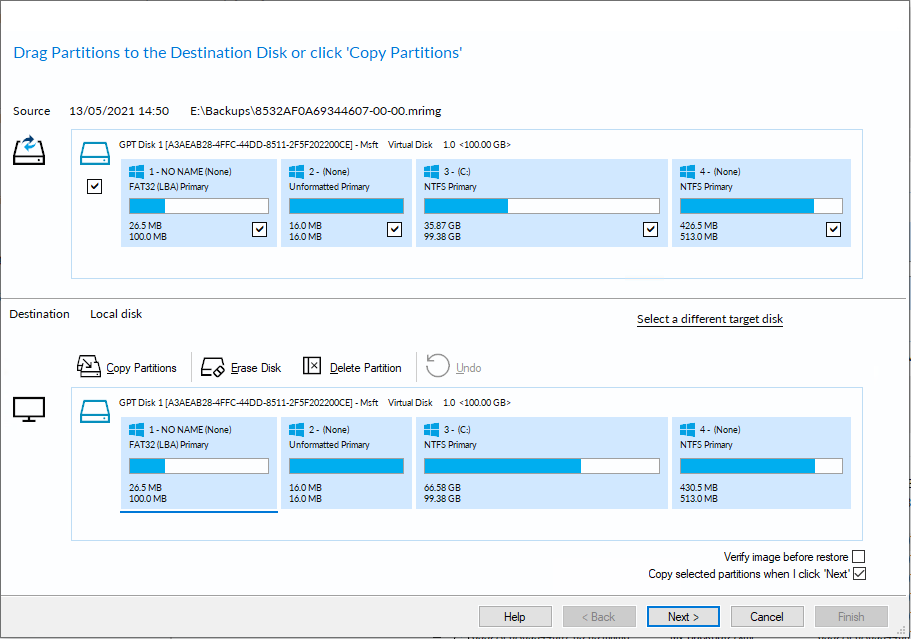The width and height of the screenshot is (911, 639).
Task: Uncheck the whole source disk checkbox
Action: point(94,186)
